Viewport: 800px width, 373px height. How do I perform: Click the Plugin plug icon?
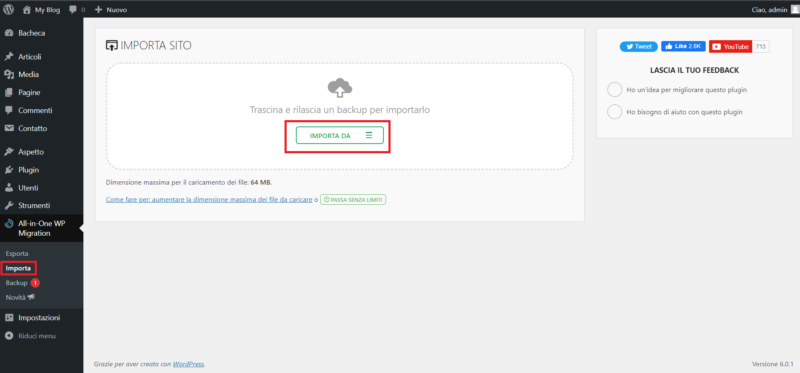[9, 170]
